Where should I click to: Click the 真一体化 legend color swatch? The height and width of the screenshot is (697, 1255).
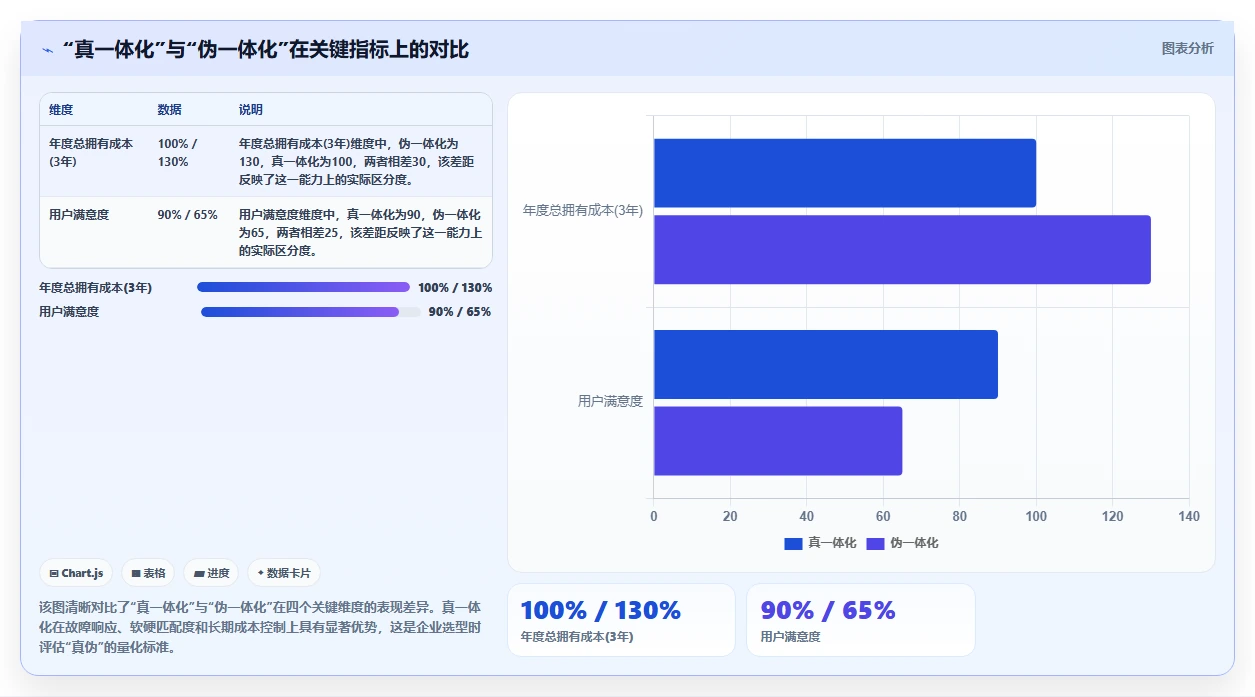tap(793, 543)
